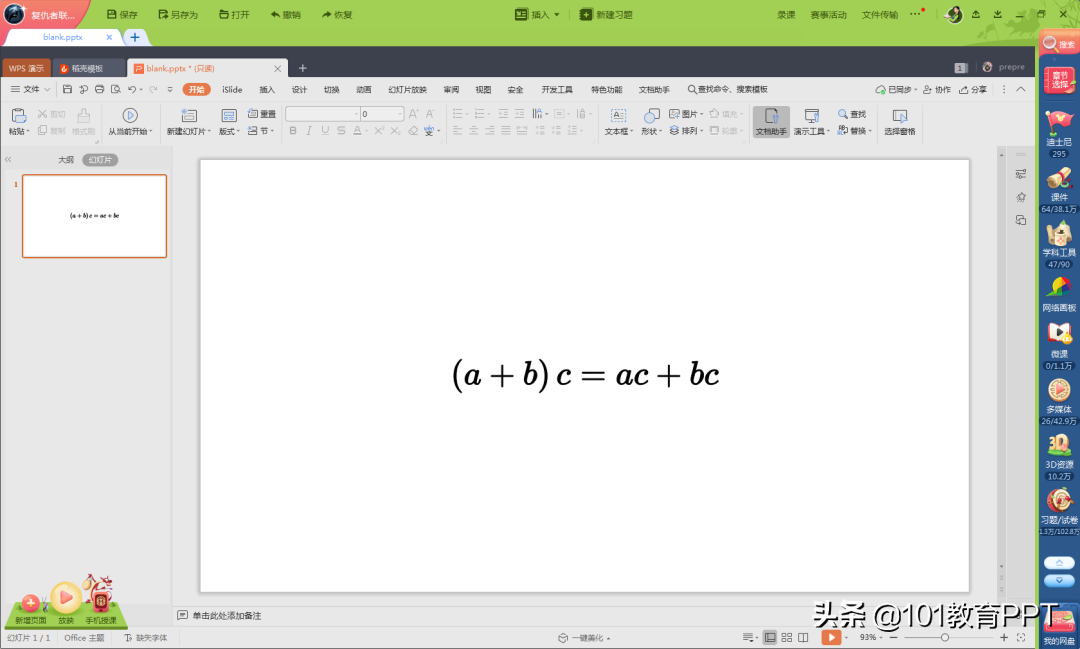Image resolution: width=1080 pixels, height=649 pixels.
Task: Open the font size dropdown
Action: [400, 114]
